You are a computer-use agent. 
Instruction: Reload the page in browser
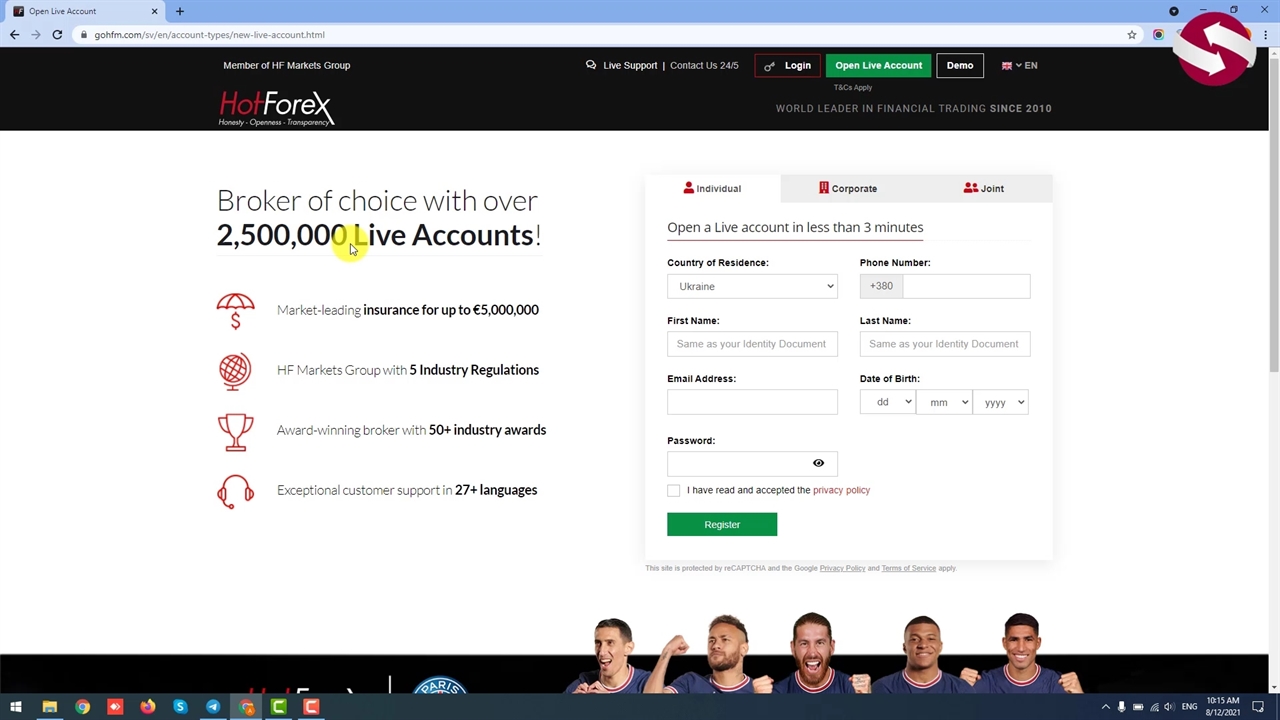tap(57, 35)
